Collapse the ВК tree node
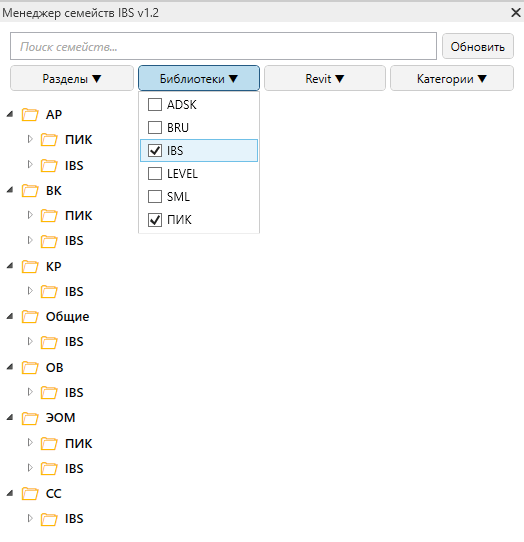Screen dimensions: 524x542 point(10,190)
